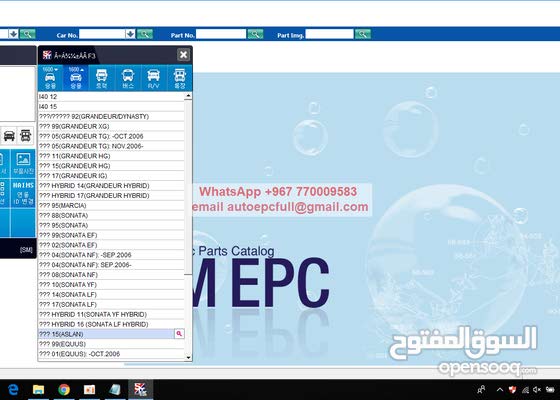Select the I40 12 model row
Image resolution: width=560 pixels, height=400 pixels.
pos(111,97)
